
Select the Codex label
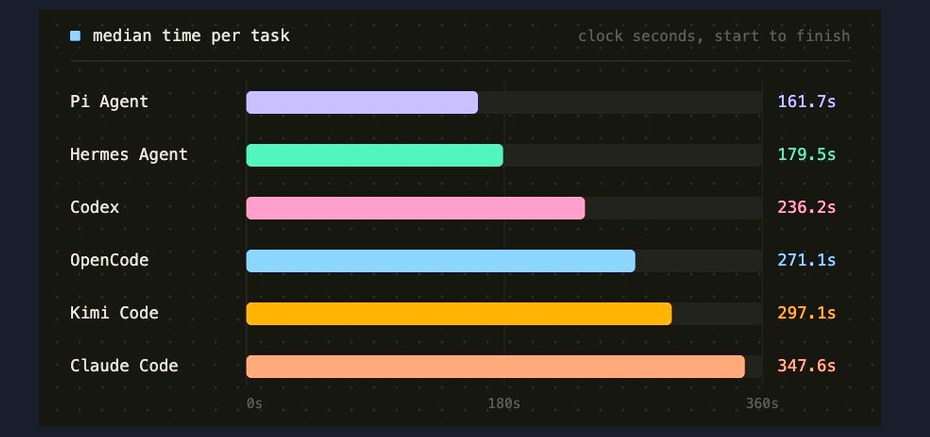[94, 208]
